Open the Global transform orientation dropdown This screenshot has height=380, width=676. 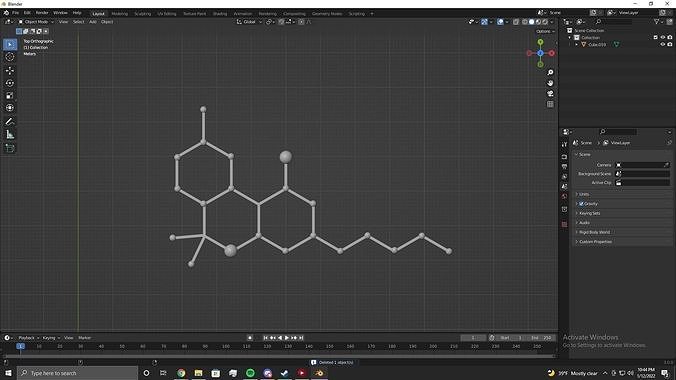249,22
